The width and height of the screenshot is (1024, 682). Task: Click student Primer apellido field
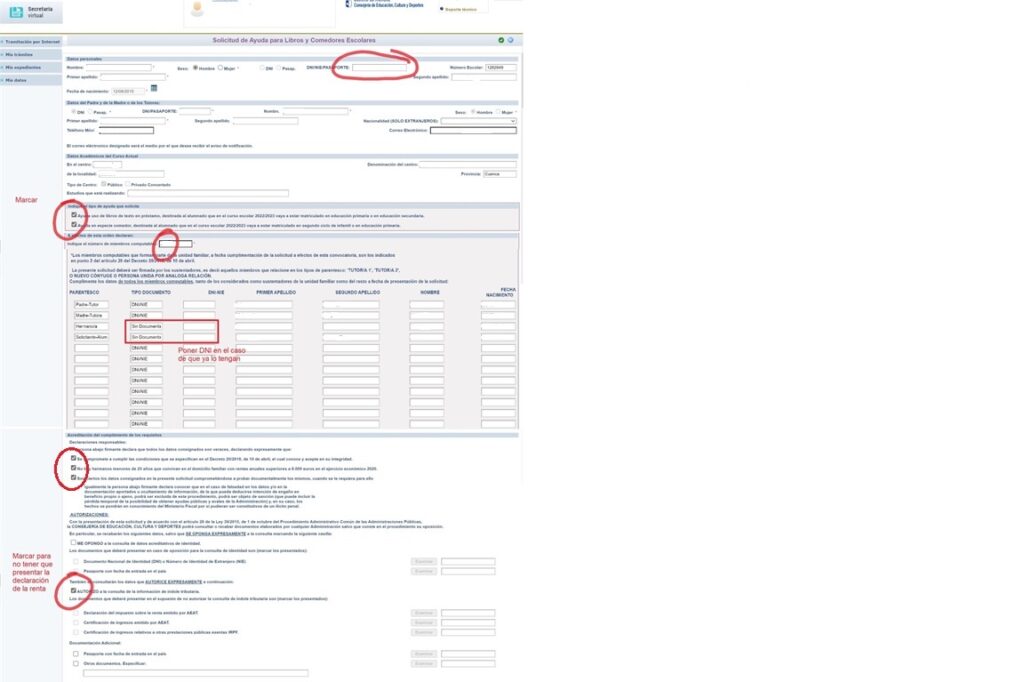pos(133,77)
